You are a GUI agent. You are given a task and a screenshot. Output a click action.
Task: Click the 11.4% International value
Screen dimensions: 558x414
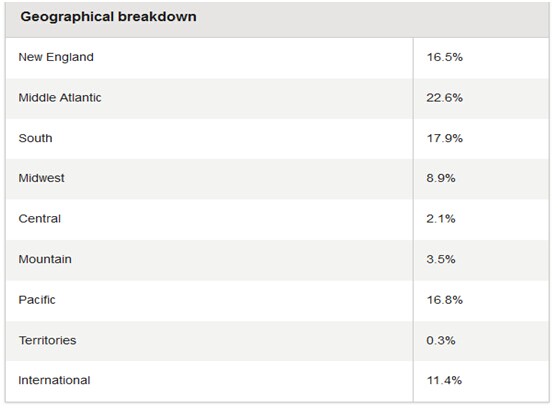(x=444, y=380)
